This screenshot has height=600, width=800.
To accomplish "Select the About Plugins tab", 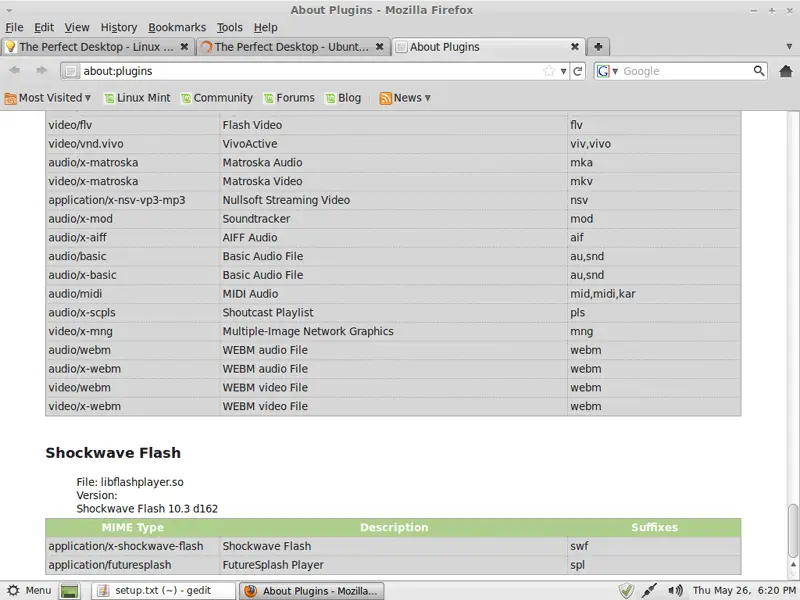I will coord(488,47).
